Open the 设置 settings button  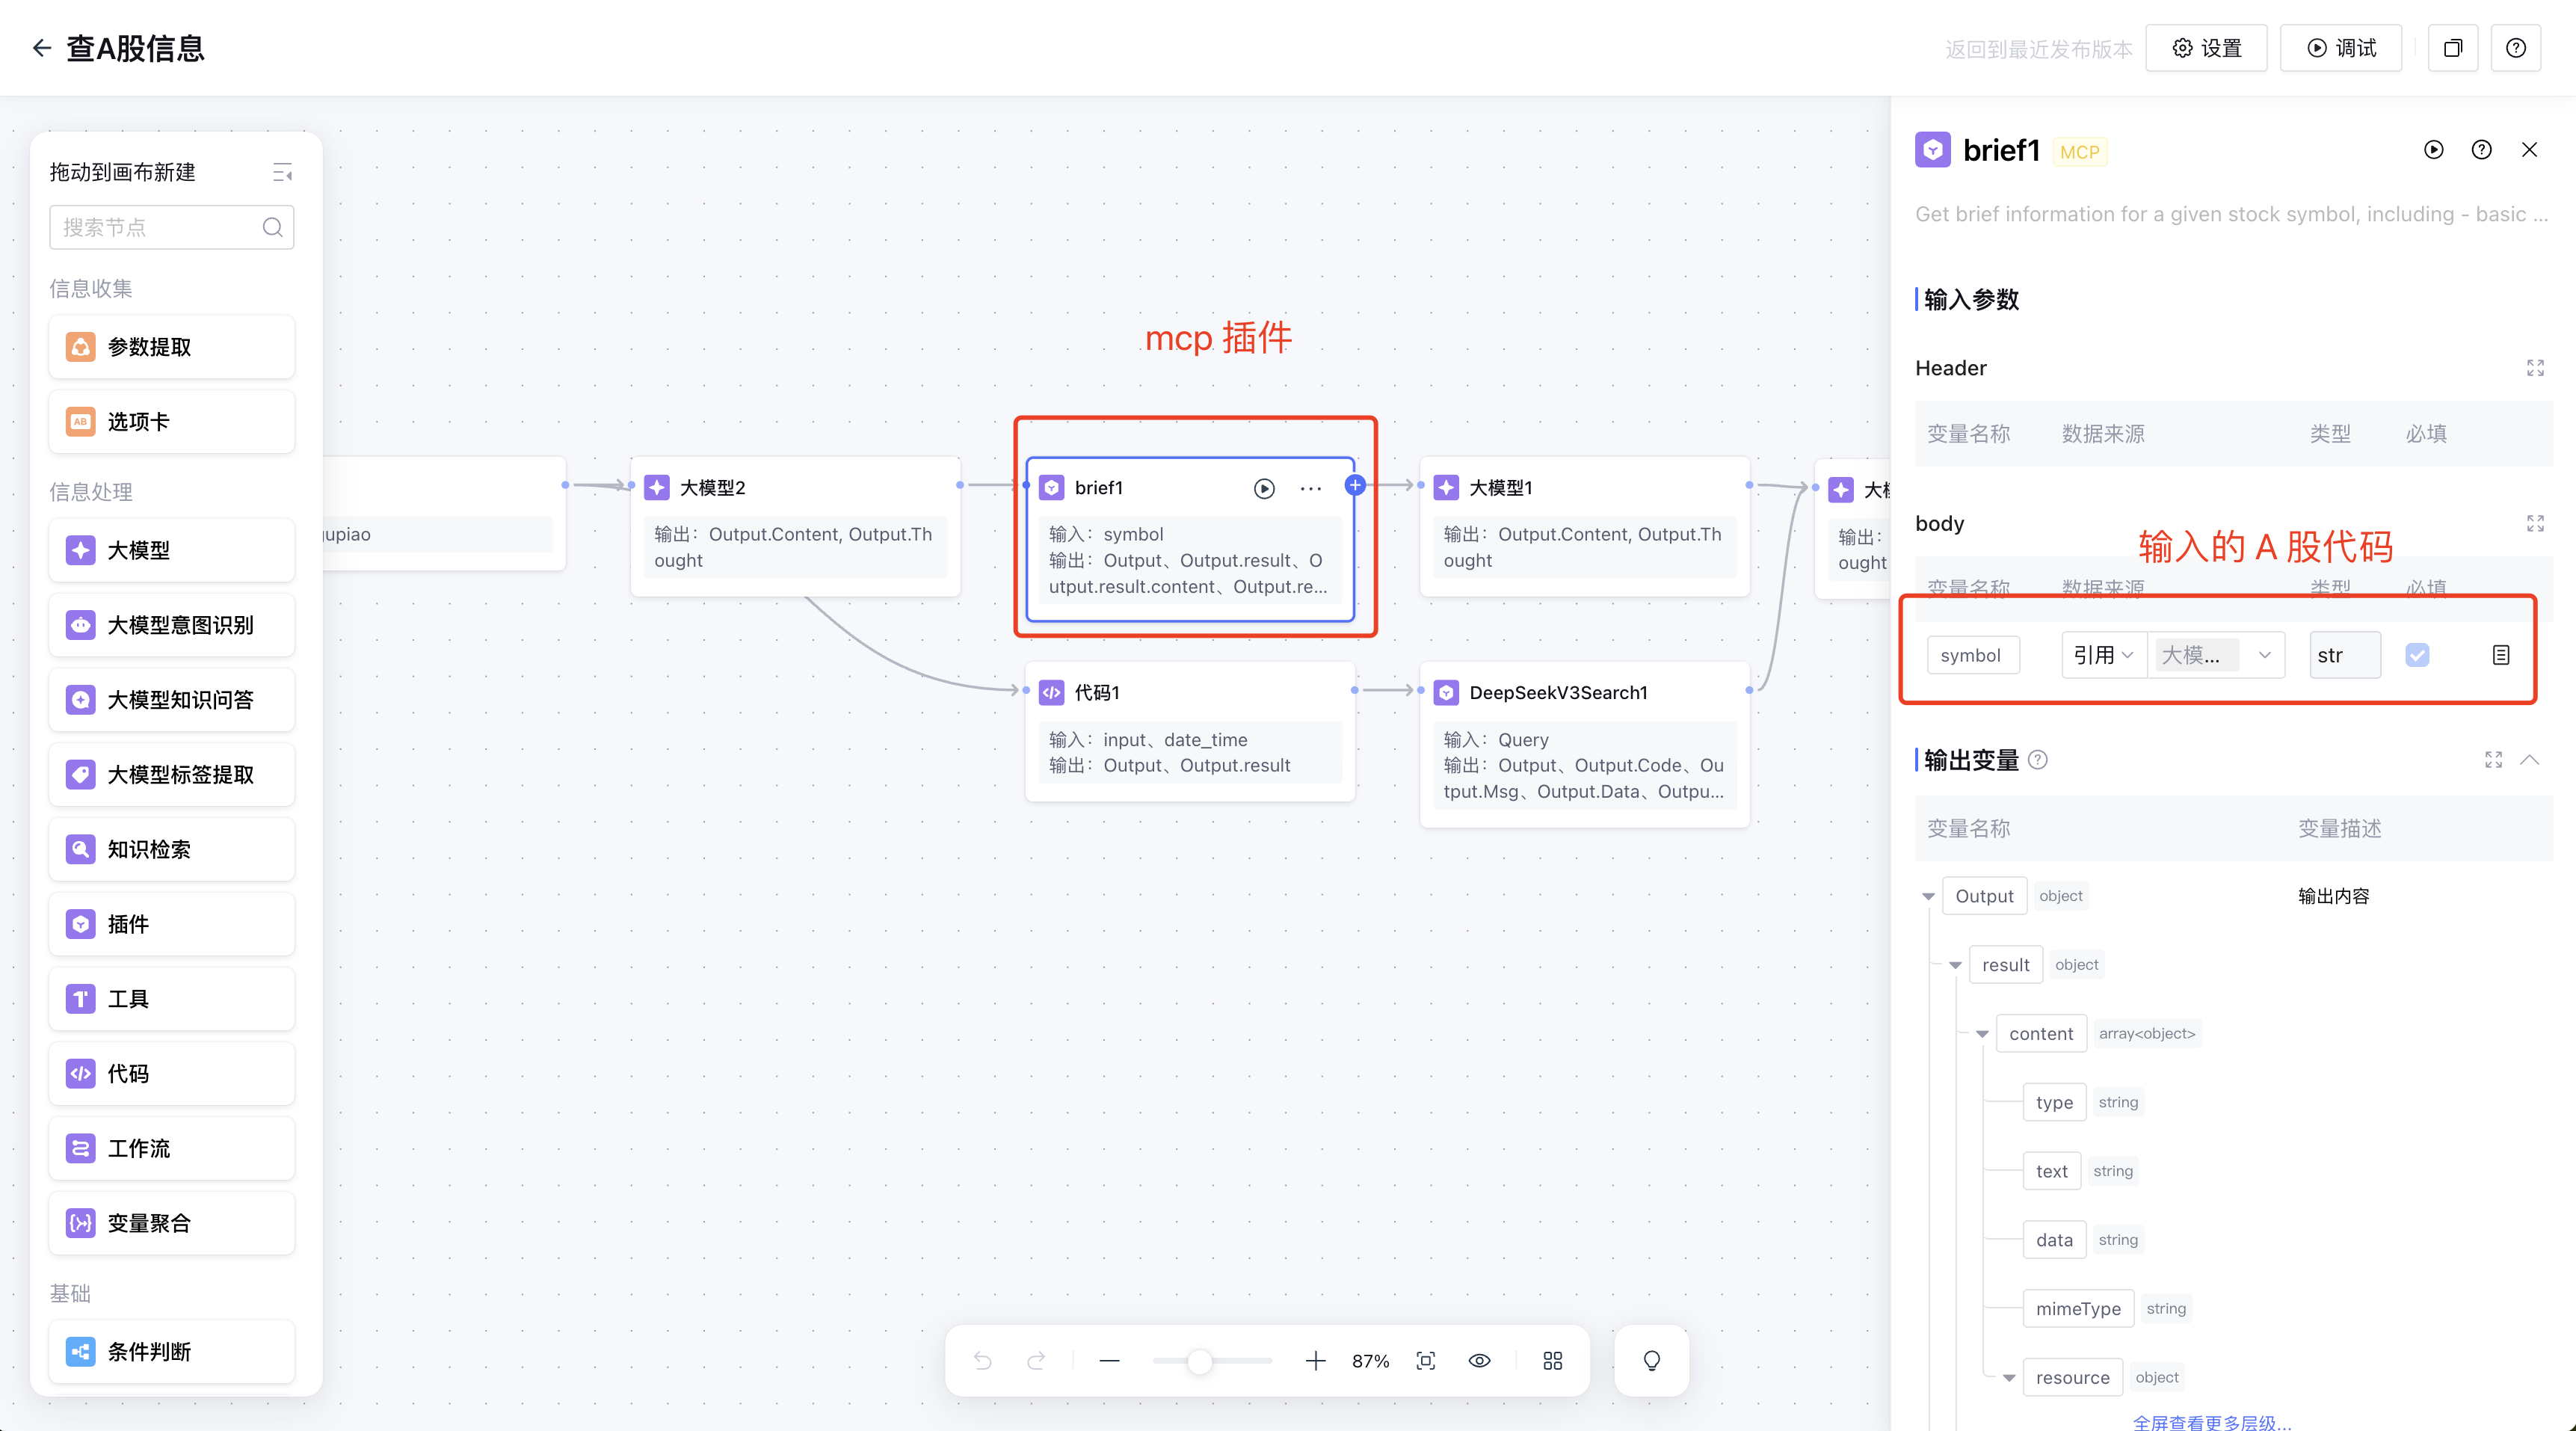click(2206, 48)
